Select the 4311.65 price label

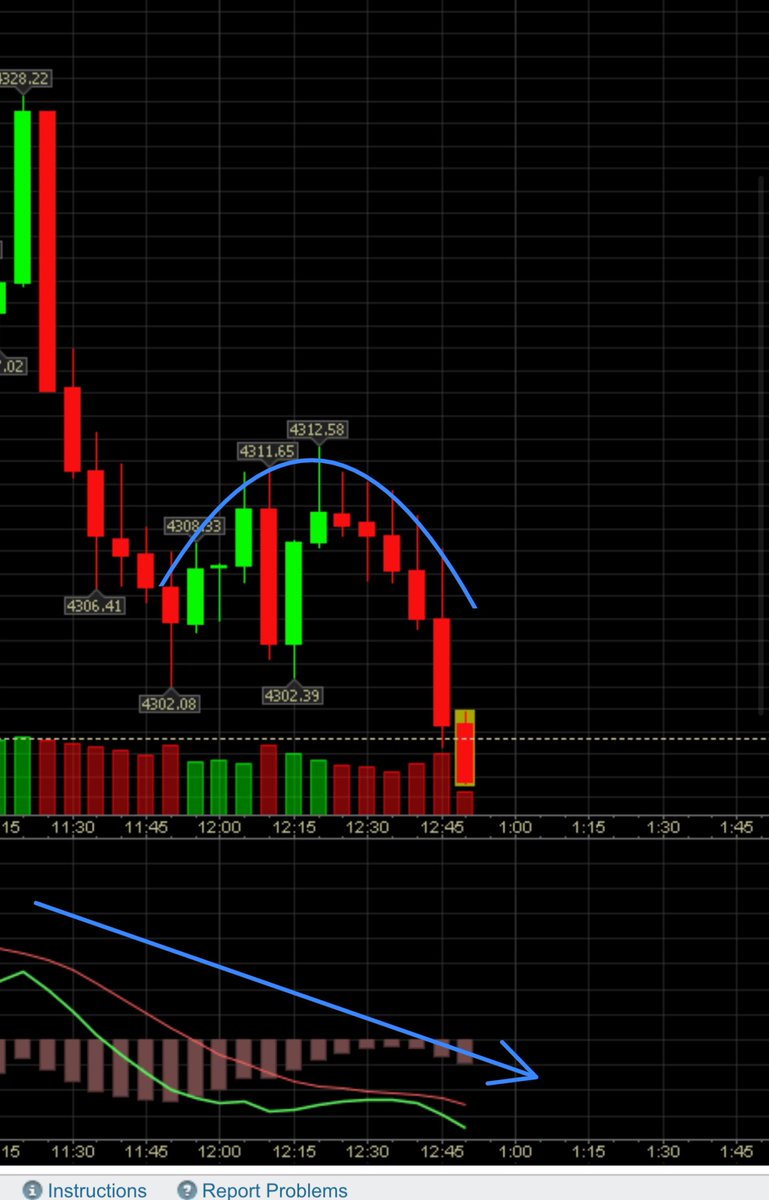(267, 452)
